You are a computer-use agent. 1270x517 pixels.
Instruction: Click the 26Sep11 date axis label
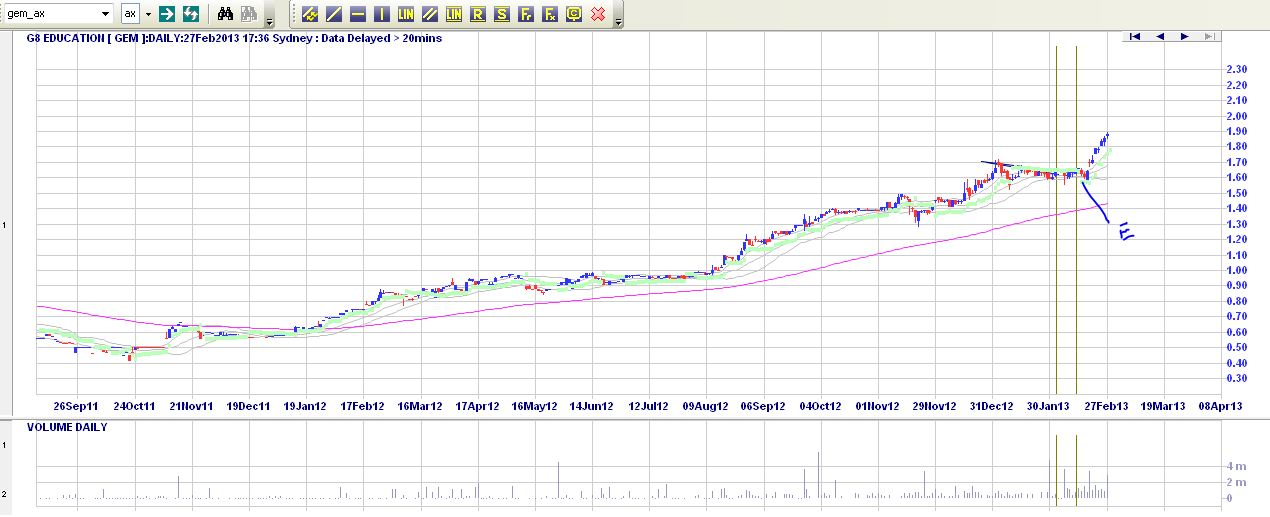pyautogui.click(x=76, y=406)
